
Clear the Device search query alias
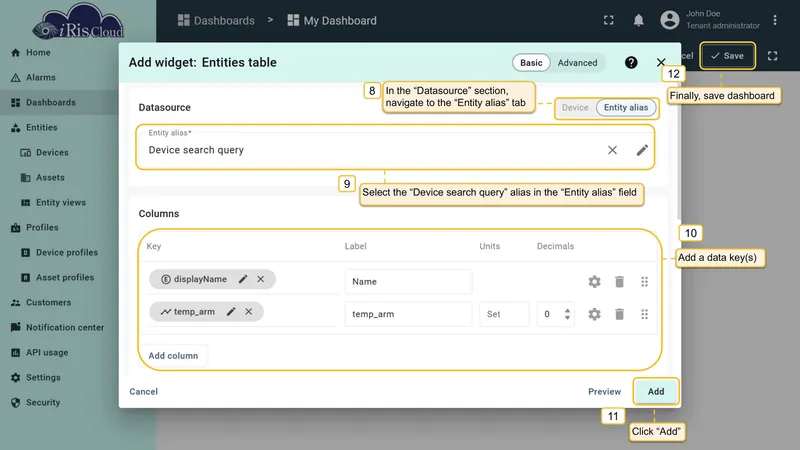click(612, 150)
